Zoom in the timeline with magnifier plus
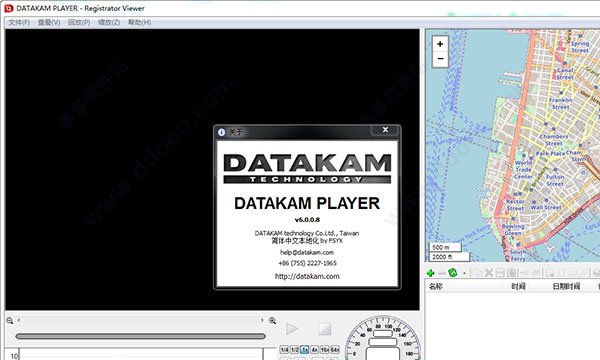The height and width of the screenshot is (360, 600). point(272,321)
